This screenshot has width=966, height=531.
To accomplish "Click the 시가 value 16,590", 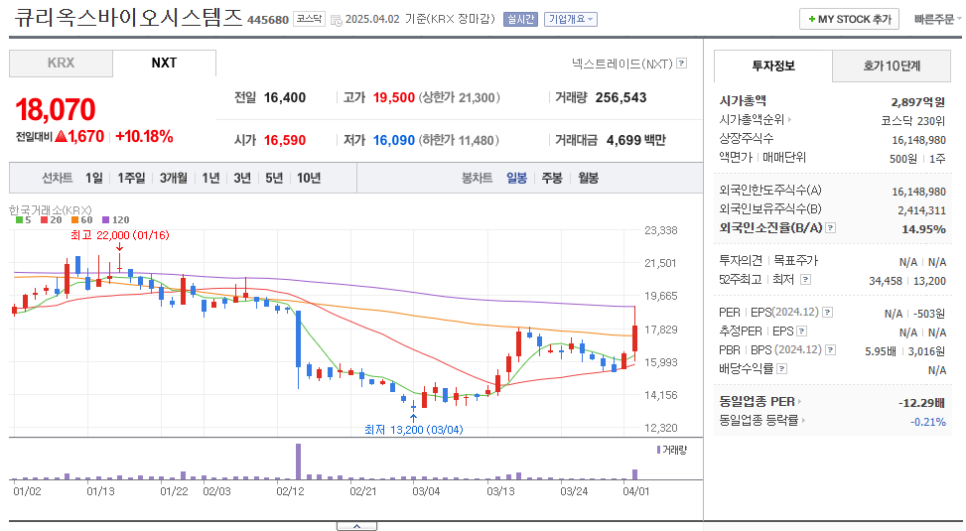I will click(285, 140).
